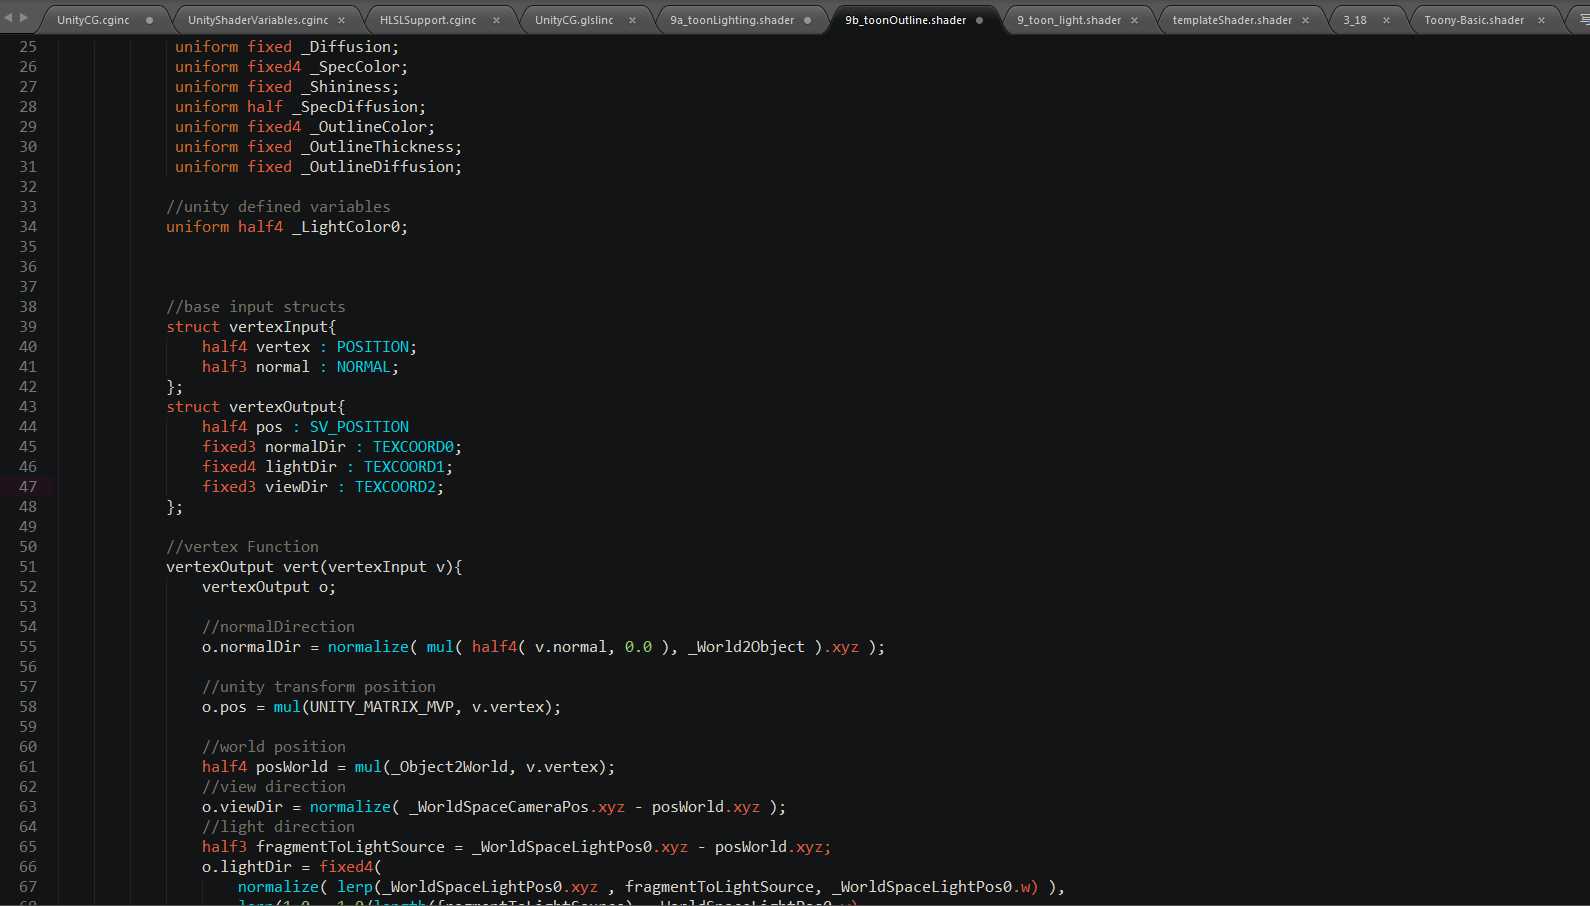Screen dimensions: 1590x906
Task: Select the 3_18 tab
Action: click(1355, 20)
